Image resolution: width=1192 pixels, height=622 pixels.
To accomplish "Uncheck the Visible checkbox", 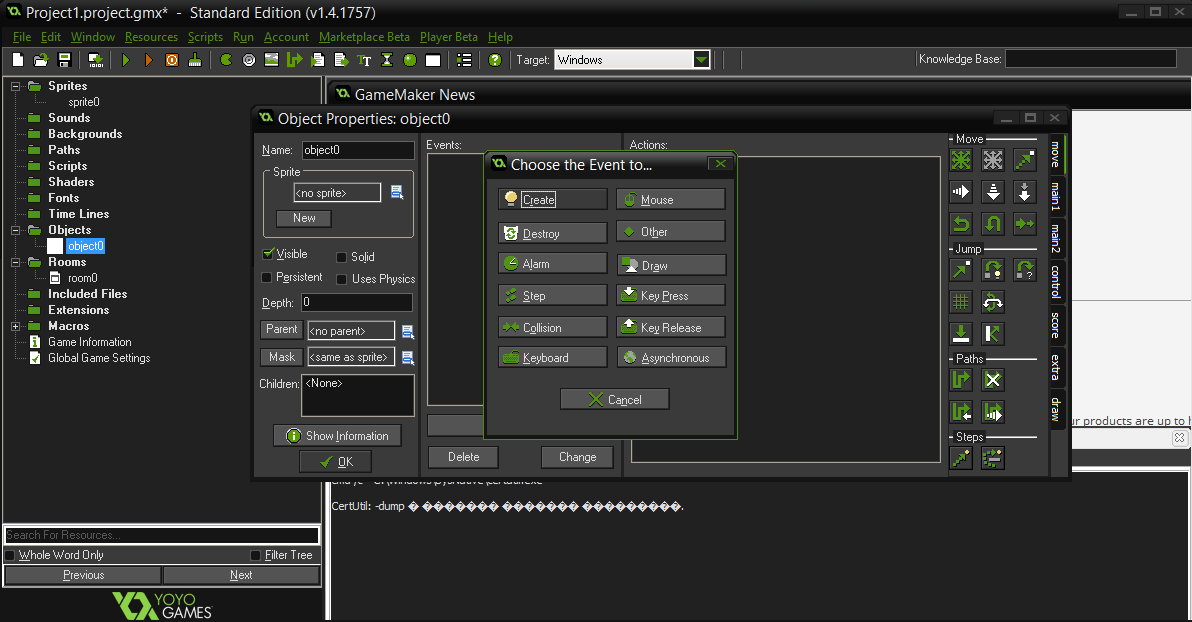I will (267, 254).
